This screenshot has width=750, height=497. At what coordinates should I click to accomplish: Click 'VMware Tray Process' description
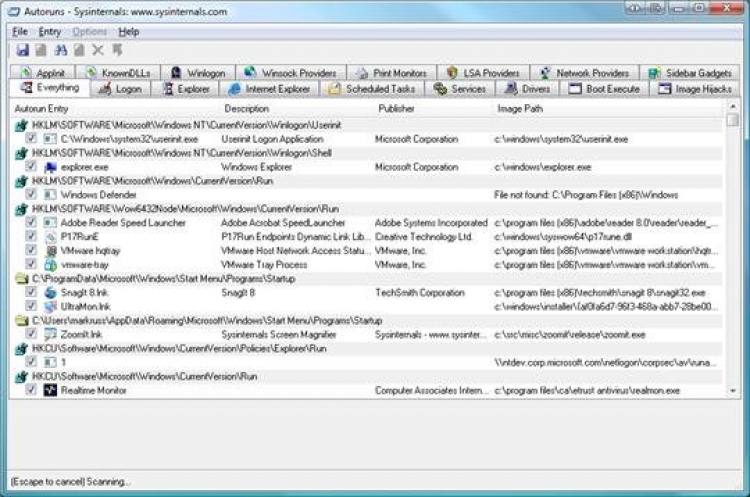pyautogui.click(x=265, y=265)
